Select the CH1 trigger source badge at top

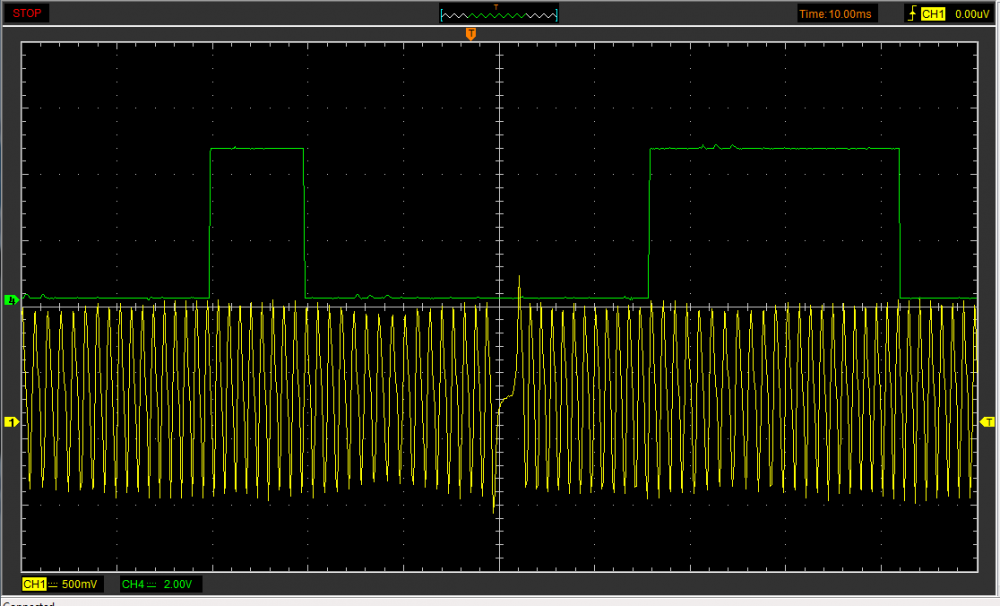tap(932, 14)
